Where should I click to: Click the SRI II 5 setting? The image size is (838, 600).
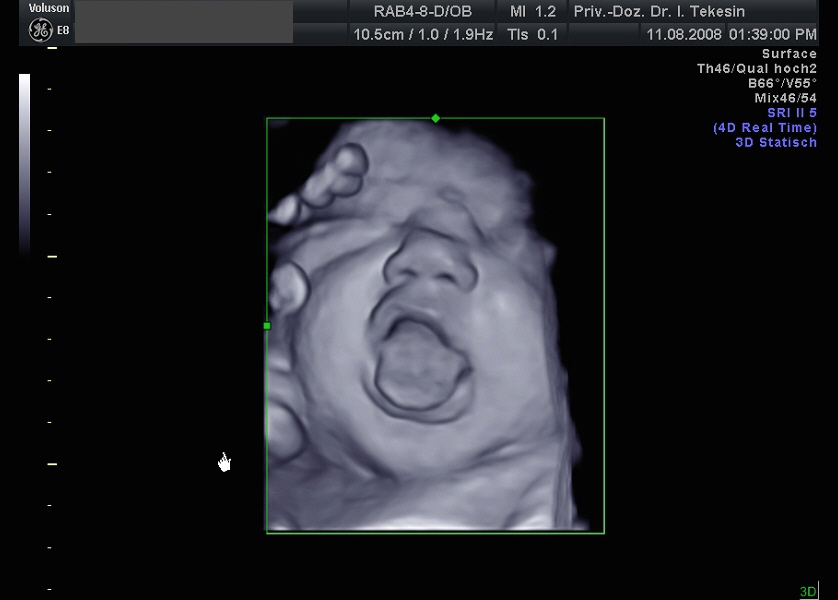792,113
